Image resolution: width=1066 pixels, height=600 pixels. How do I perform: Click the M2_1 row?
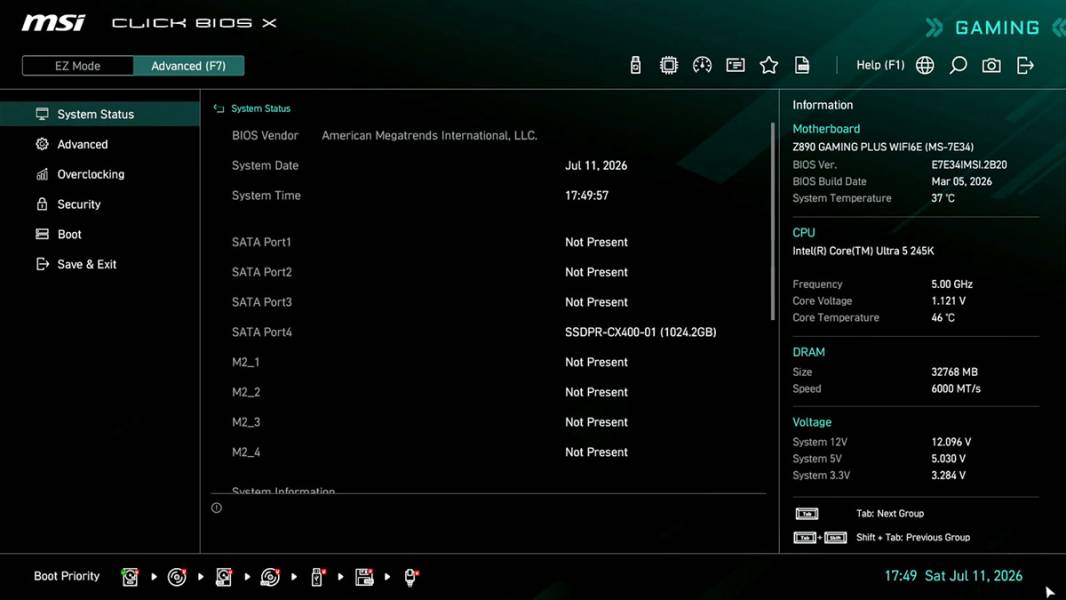point(489,361)
